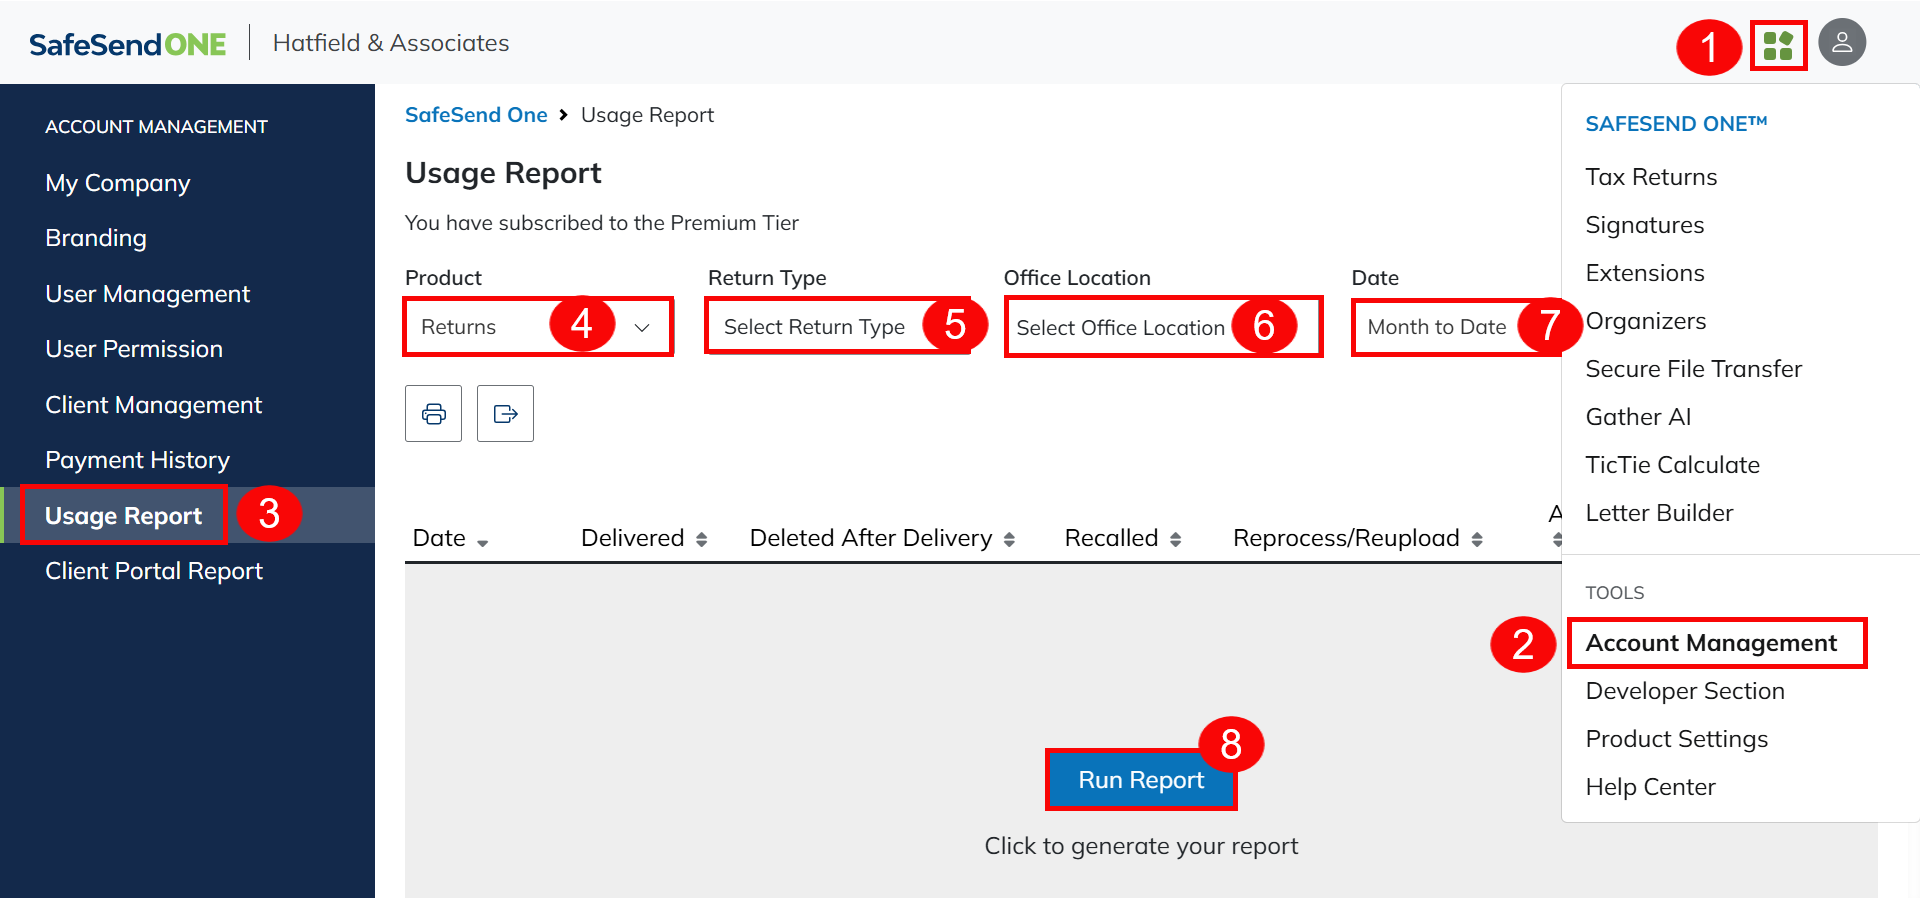Open the Month to Date dropdown
The height and width of the screenshot is (898, 1920).
pyautogui.click(x=1436, y=327)
